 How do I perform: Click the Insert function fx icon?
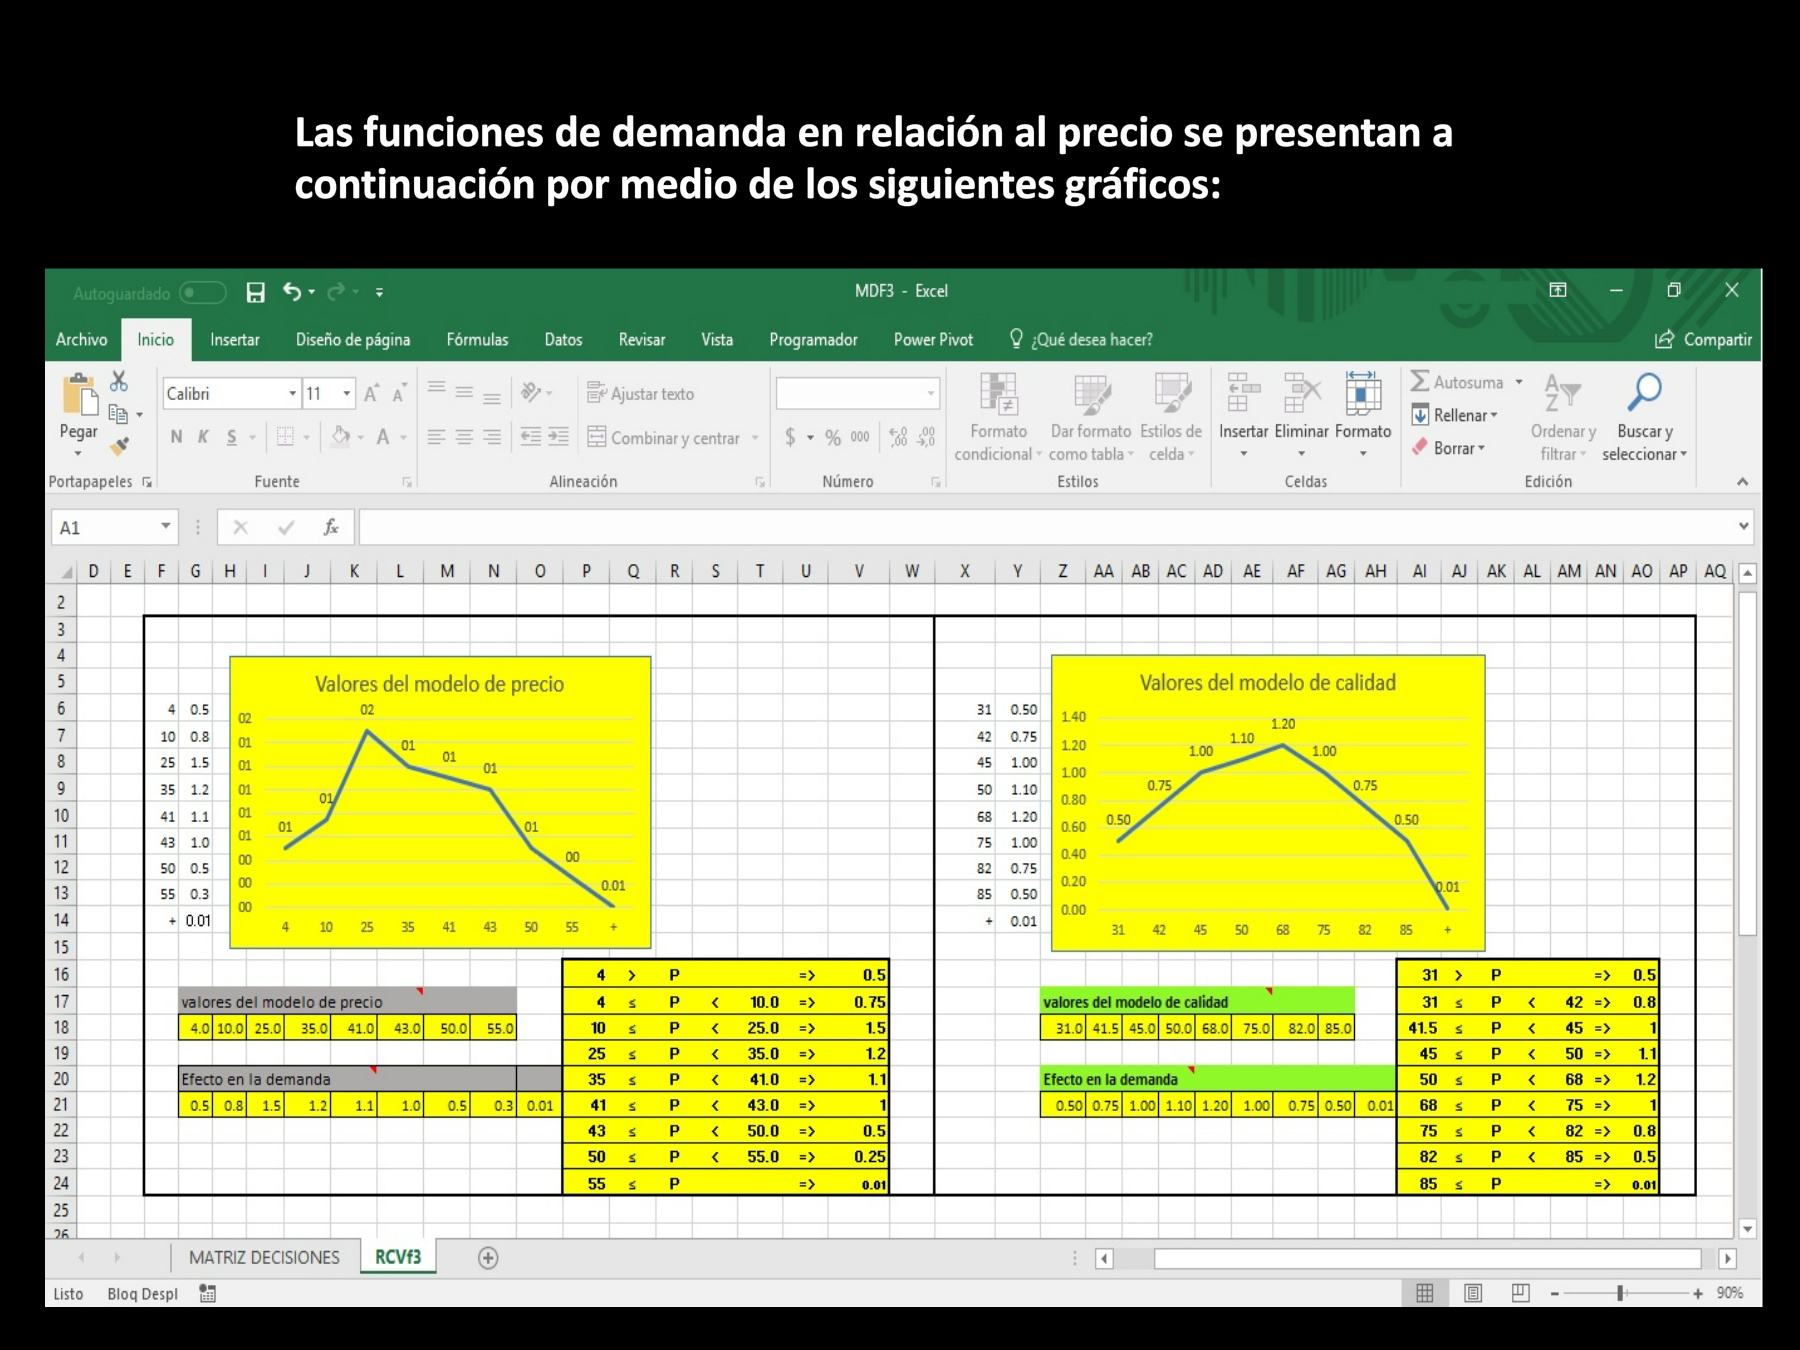coord(330,527)
